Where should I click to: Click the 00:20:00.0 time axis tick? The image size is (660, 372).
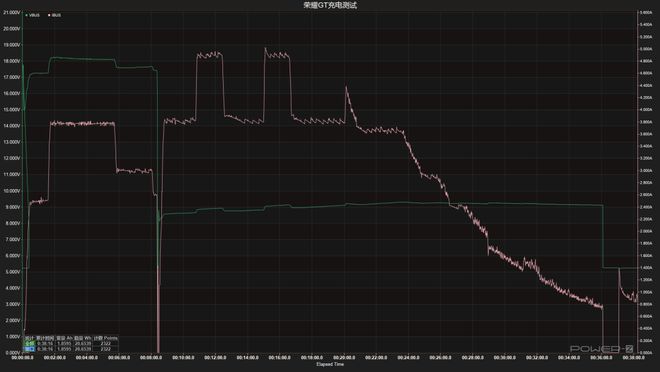tap(344, 357)
